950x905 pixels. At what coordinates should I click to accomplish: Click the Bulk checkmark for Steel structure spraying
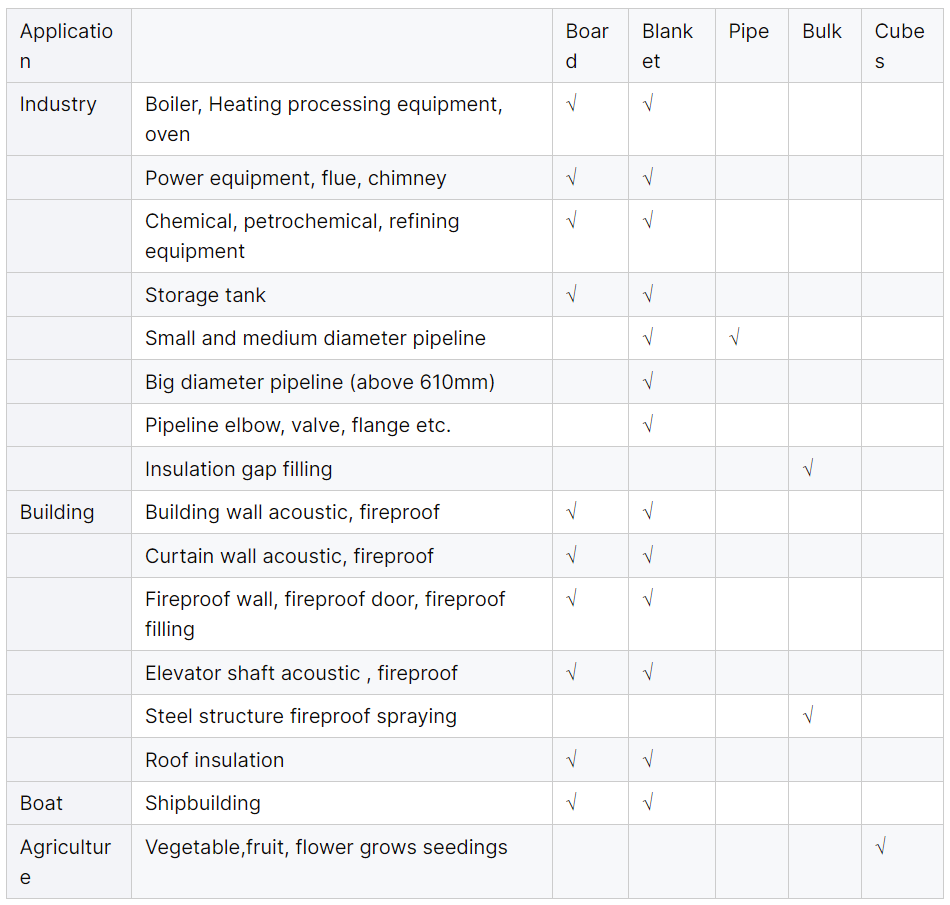click(808, 716)
